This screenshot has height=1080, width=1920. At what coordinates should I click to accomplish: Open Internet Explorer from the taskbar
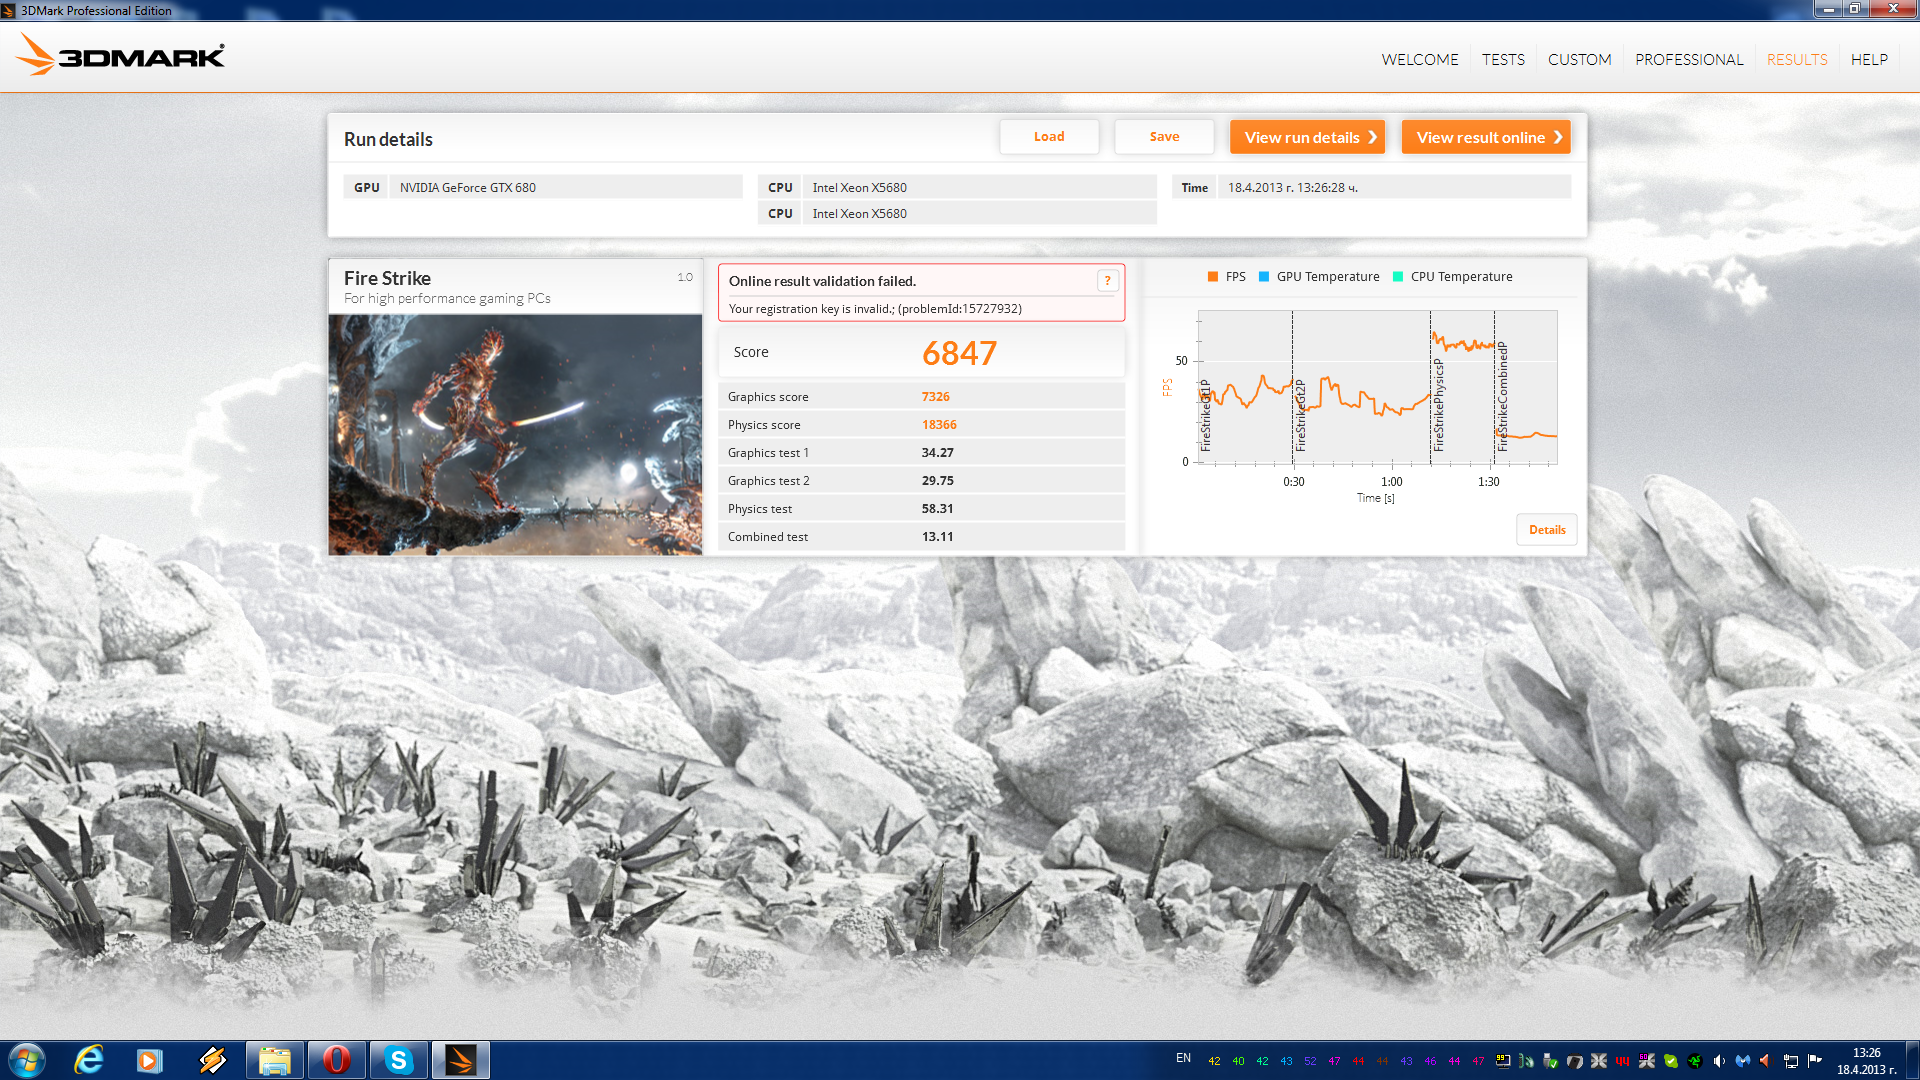point(89,1060)
